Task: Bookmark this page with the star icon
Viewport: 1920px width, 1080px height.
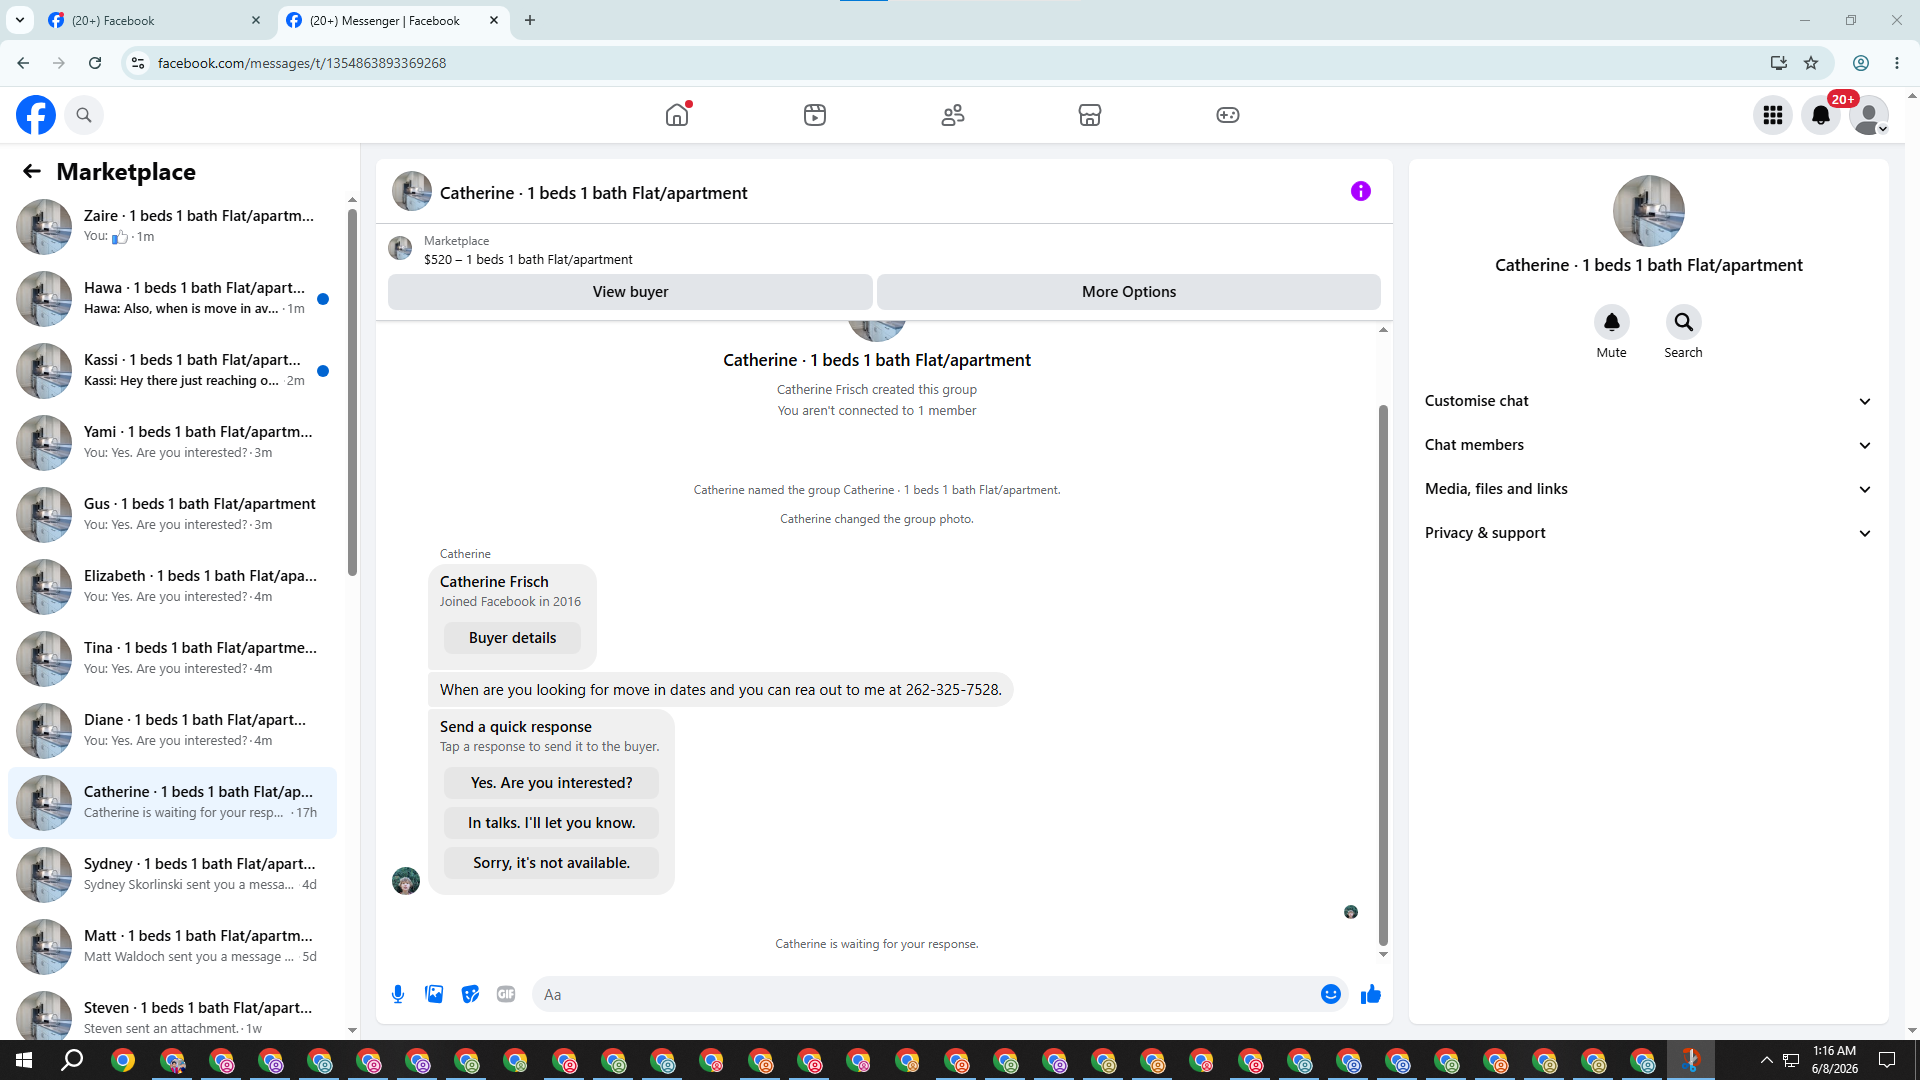Action: point(1811,63)
